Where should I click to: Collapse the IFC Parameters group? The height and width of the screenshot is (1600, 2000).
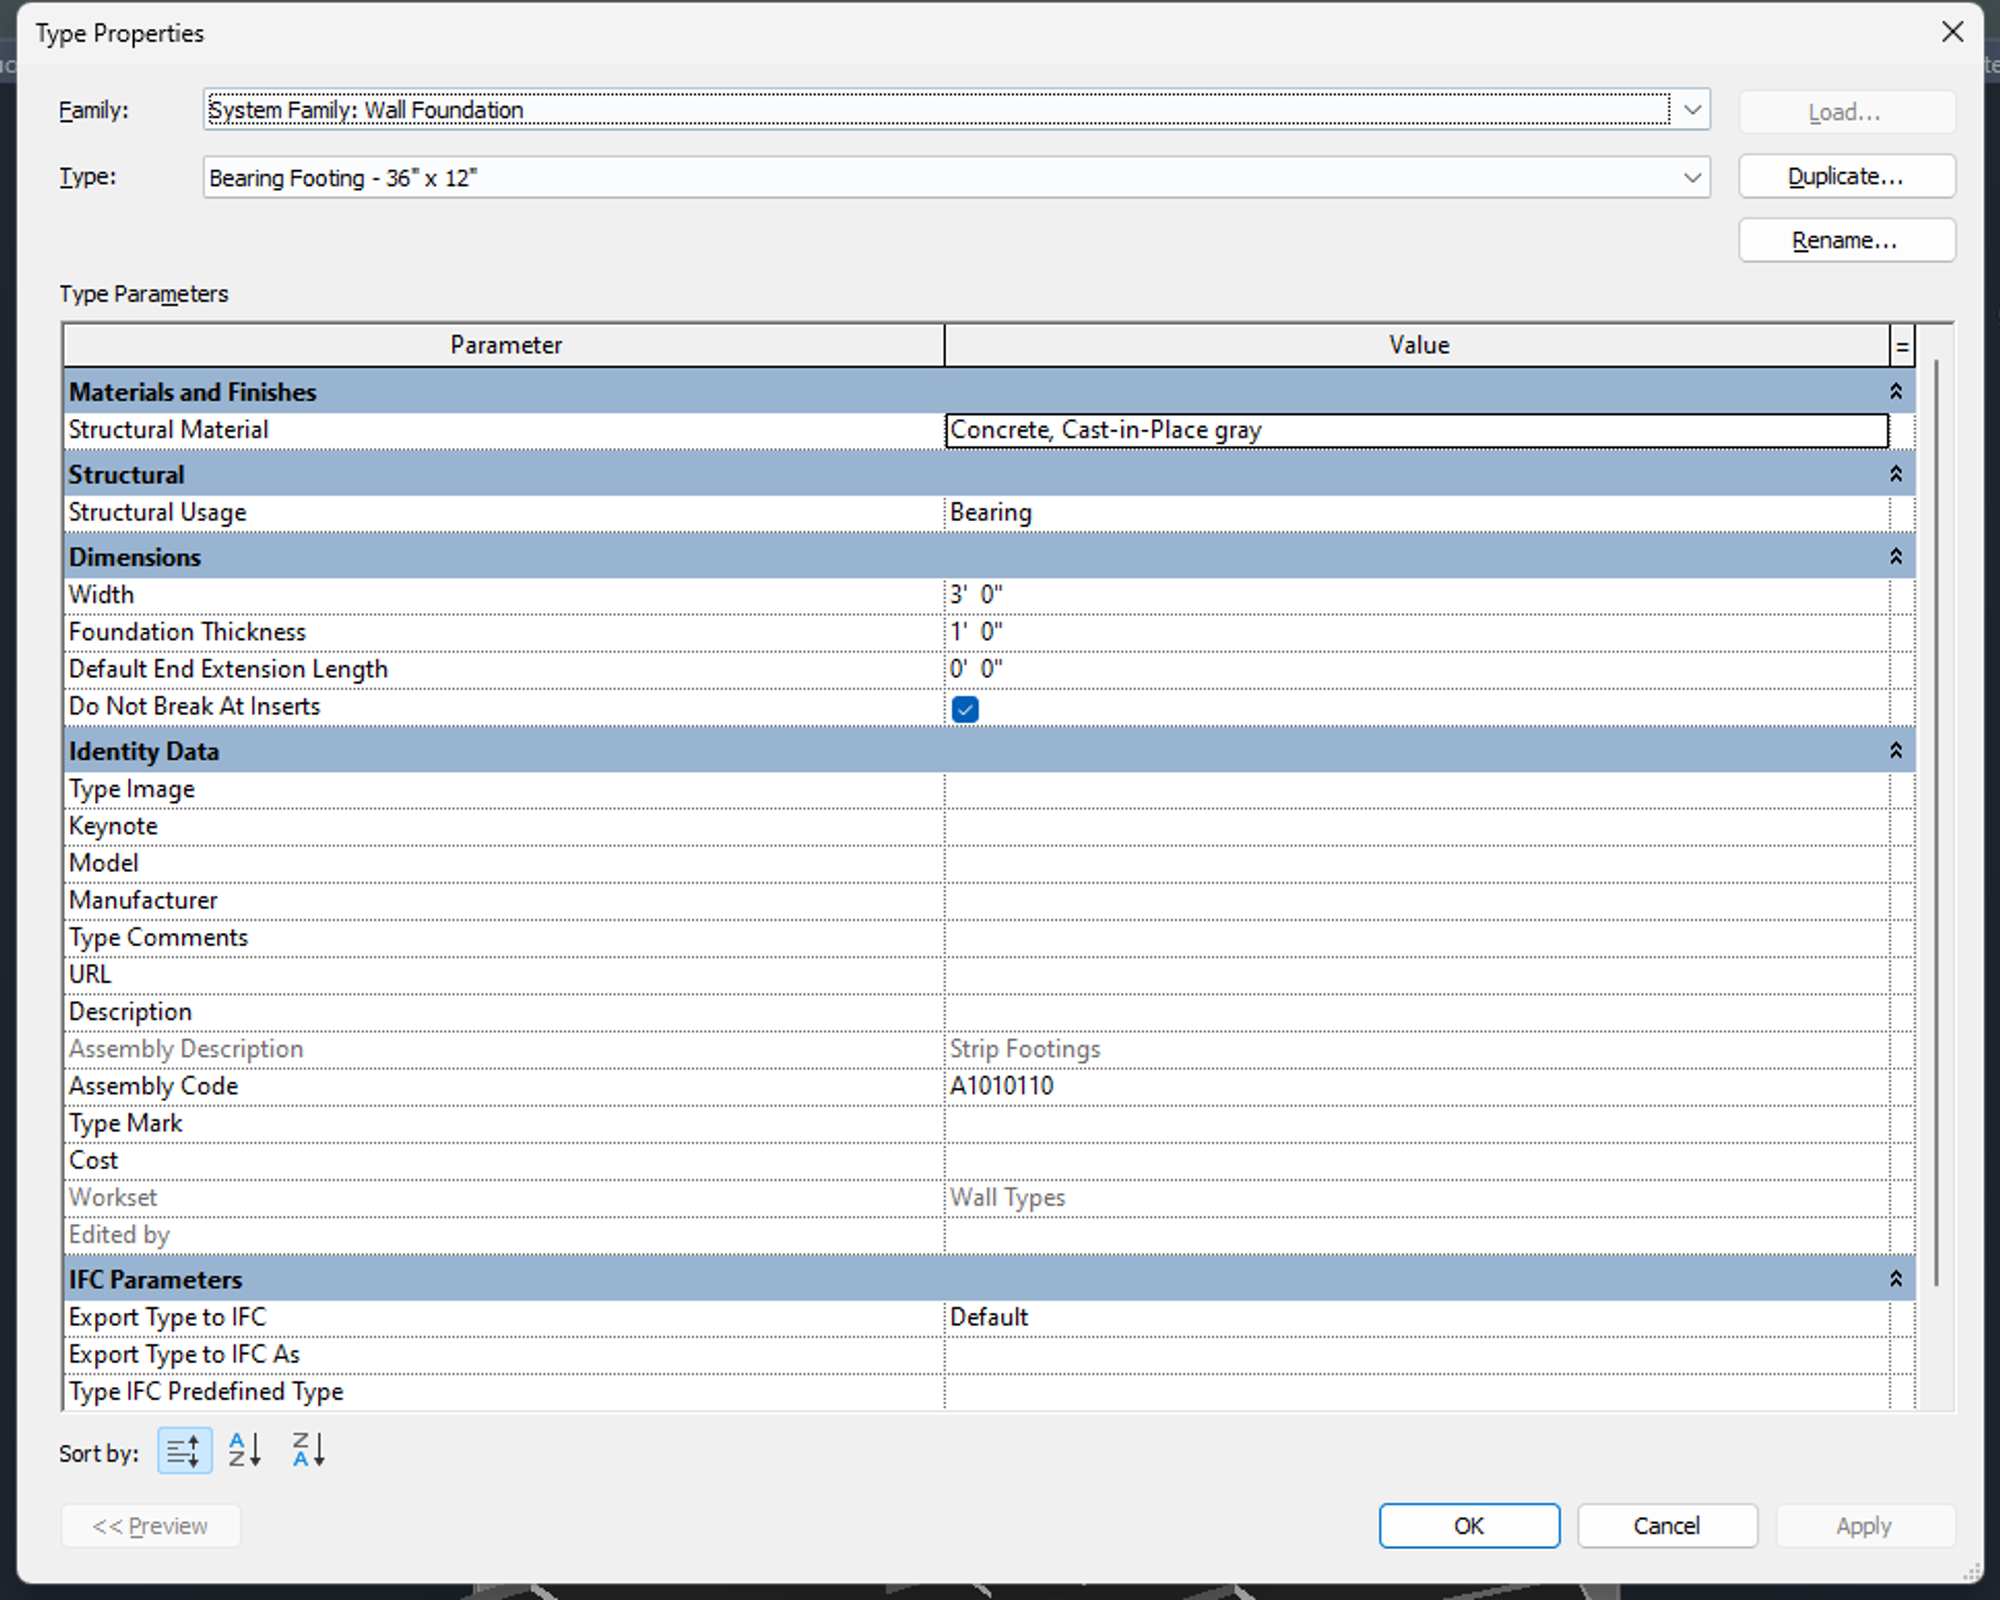1896,1279
